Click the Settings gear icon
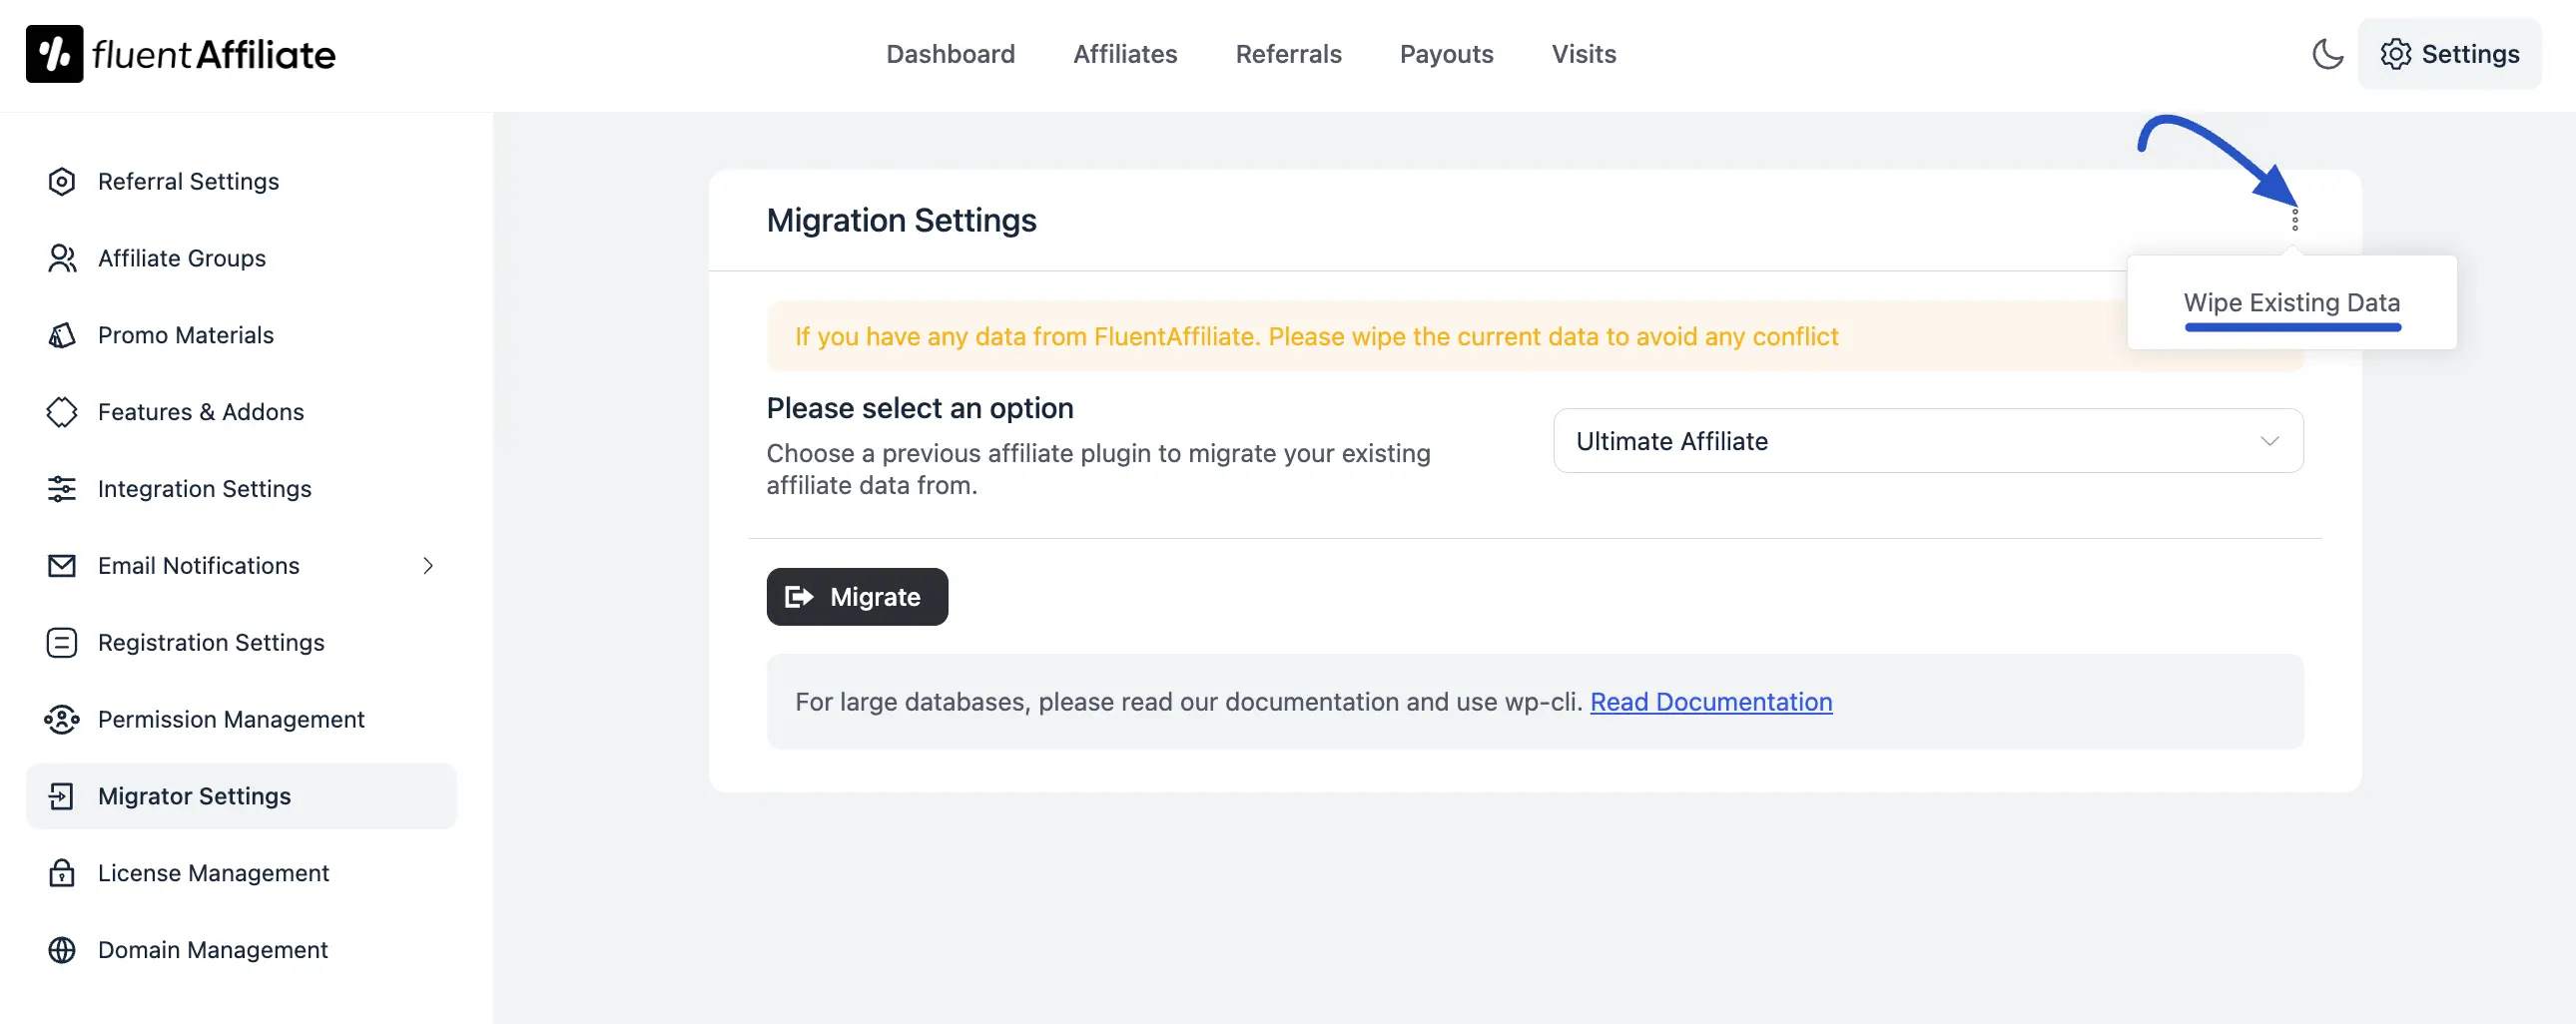Viewport: 2576px width, 1024px height. [2395, 54]
